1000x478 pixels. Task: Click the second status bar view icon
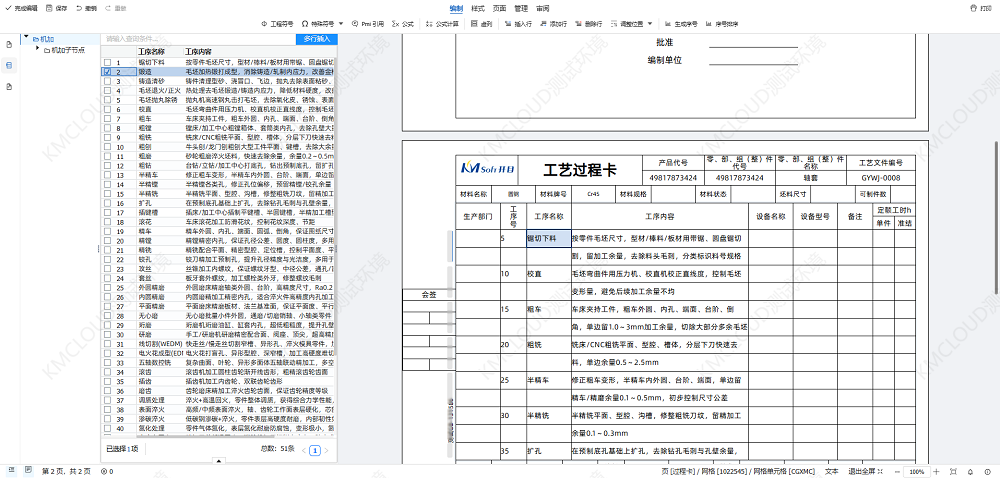[x=28, y=470]
